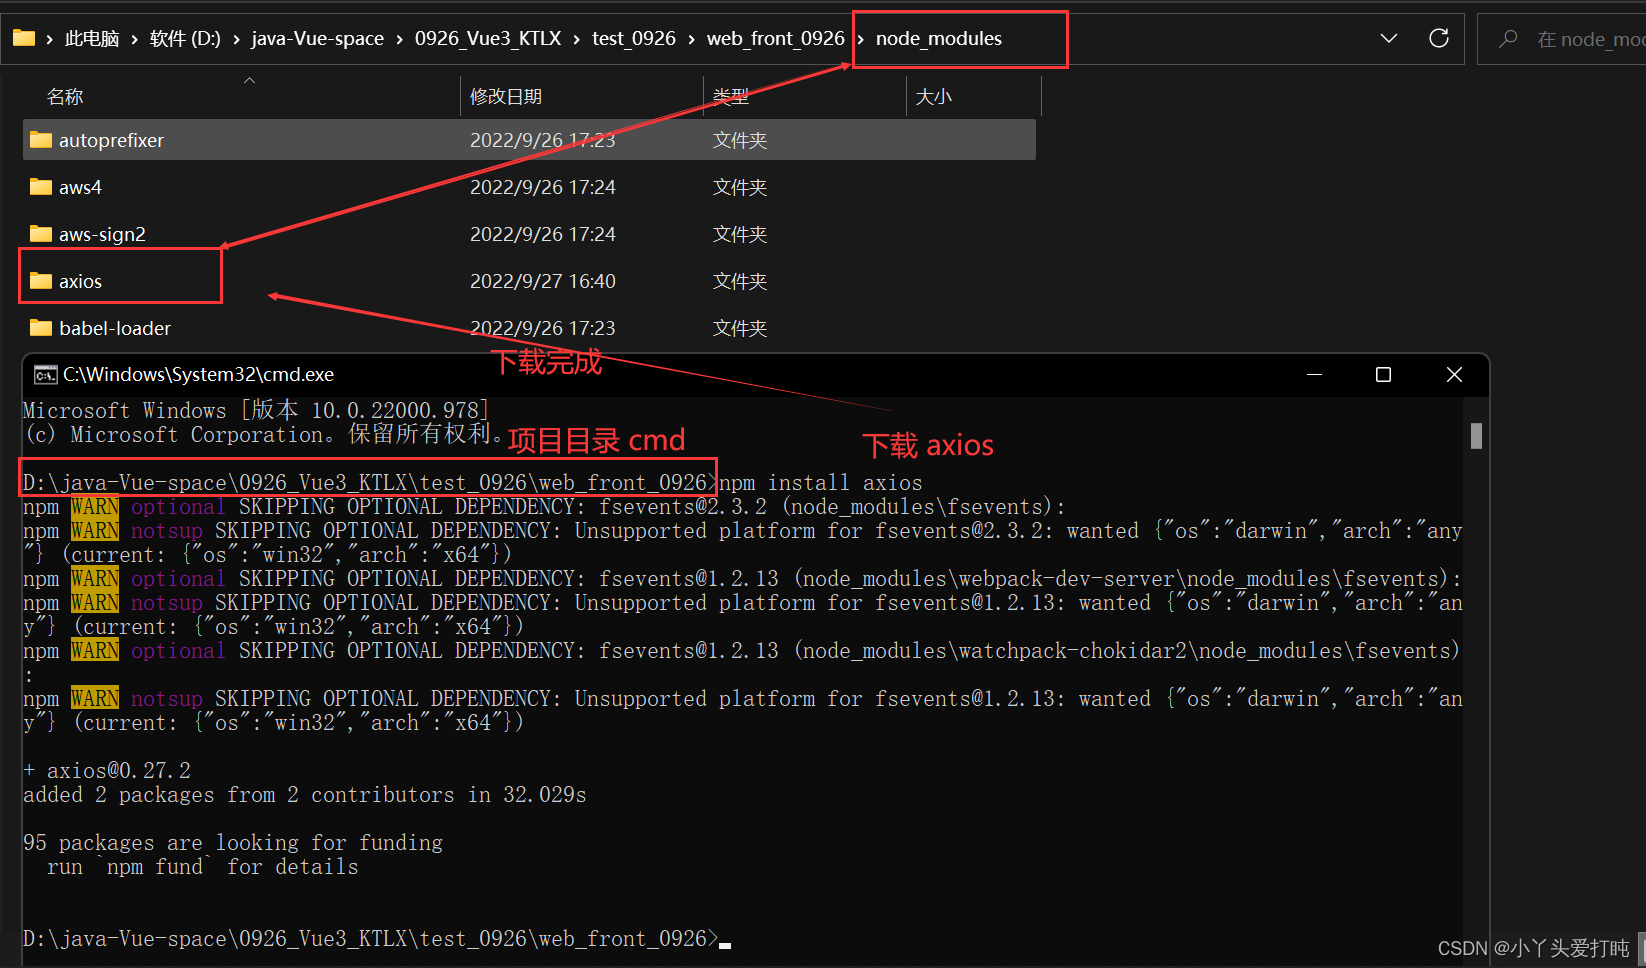Expand chevron after test_0926 breadcrumb
The width and height of the screenshot is (1646, 968).
coord(691,39)
